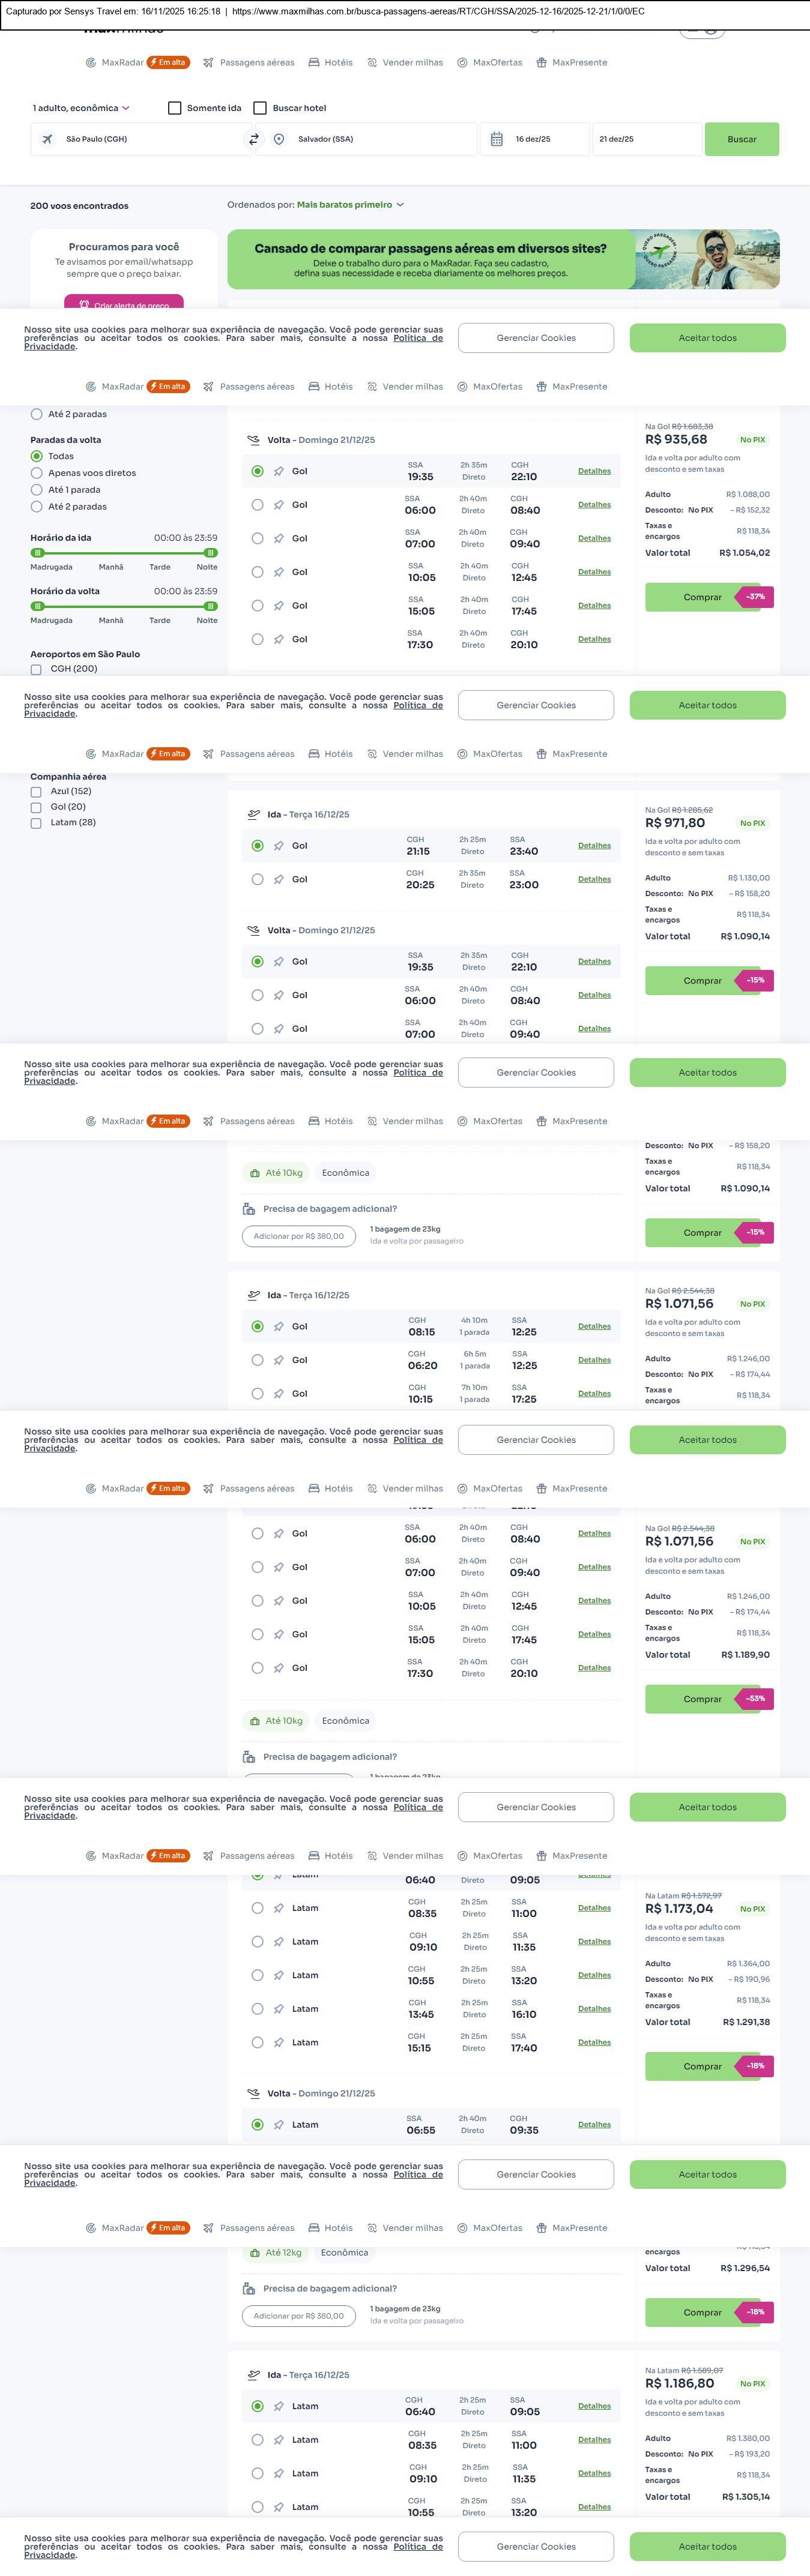Screen dimensions: 810x2576
Task: Click the plane icon beside the Latam 13:45 flight
Action: (279, 2009)
